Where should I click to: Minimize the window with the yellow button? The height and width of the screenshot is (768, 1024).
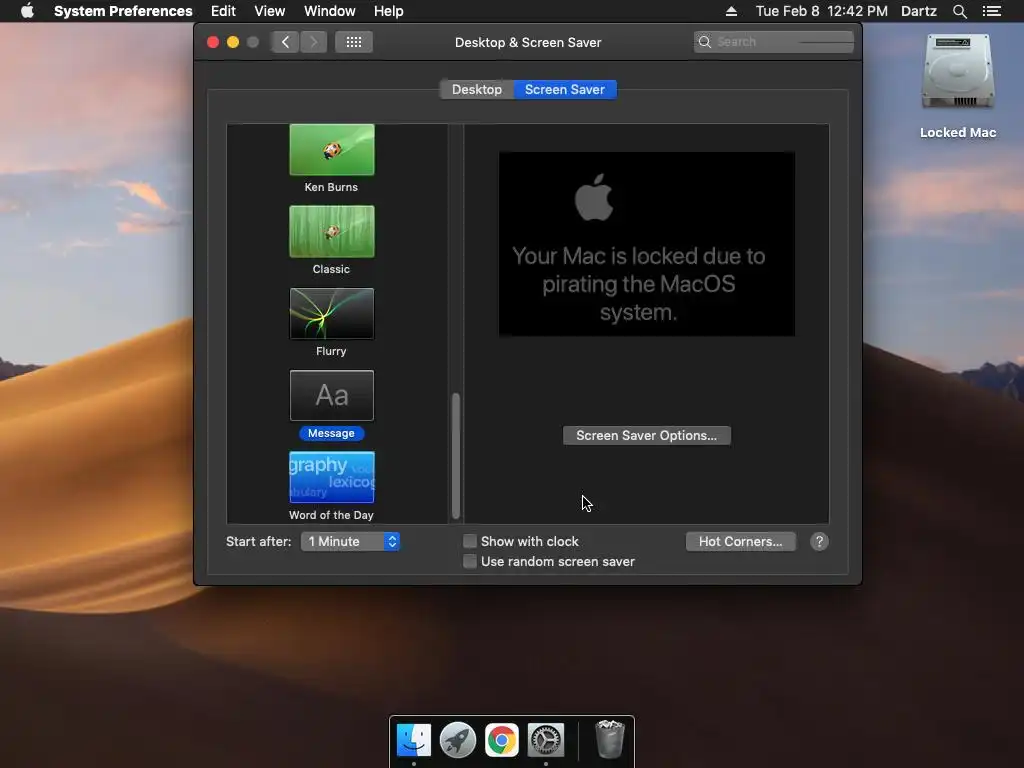point(233,42)
